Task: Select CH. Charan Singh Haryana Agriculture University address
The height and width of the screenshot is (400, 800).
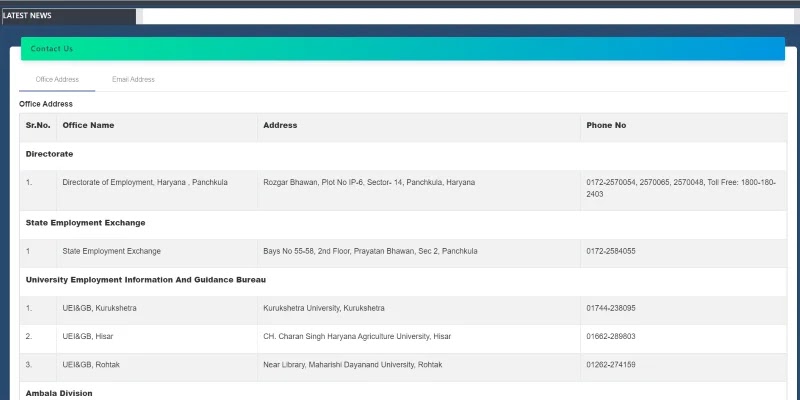Action: coord(357,337)
